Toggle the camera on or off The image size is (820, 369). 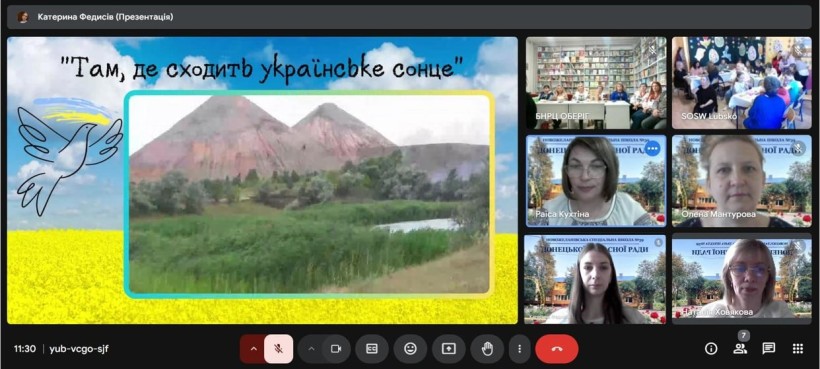(x=336, y=349)
